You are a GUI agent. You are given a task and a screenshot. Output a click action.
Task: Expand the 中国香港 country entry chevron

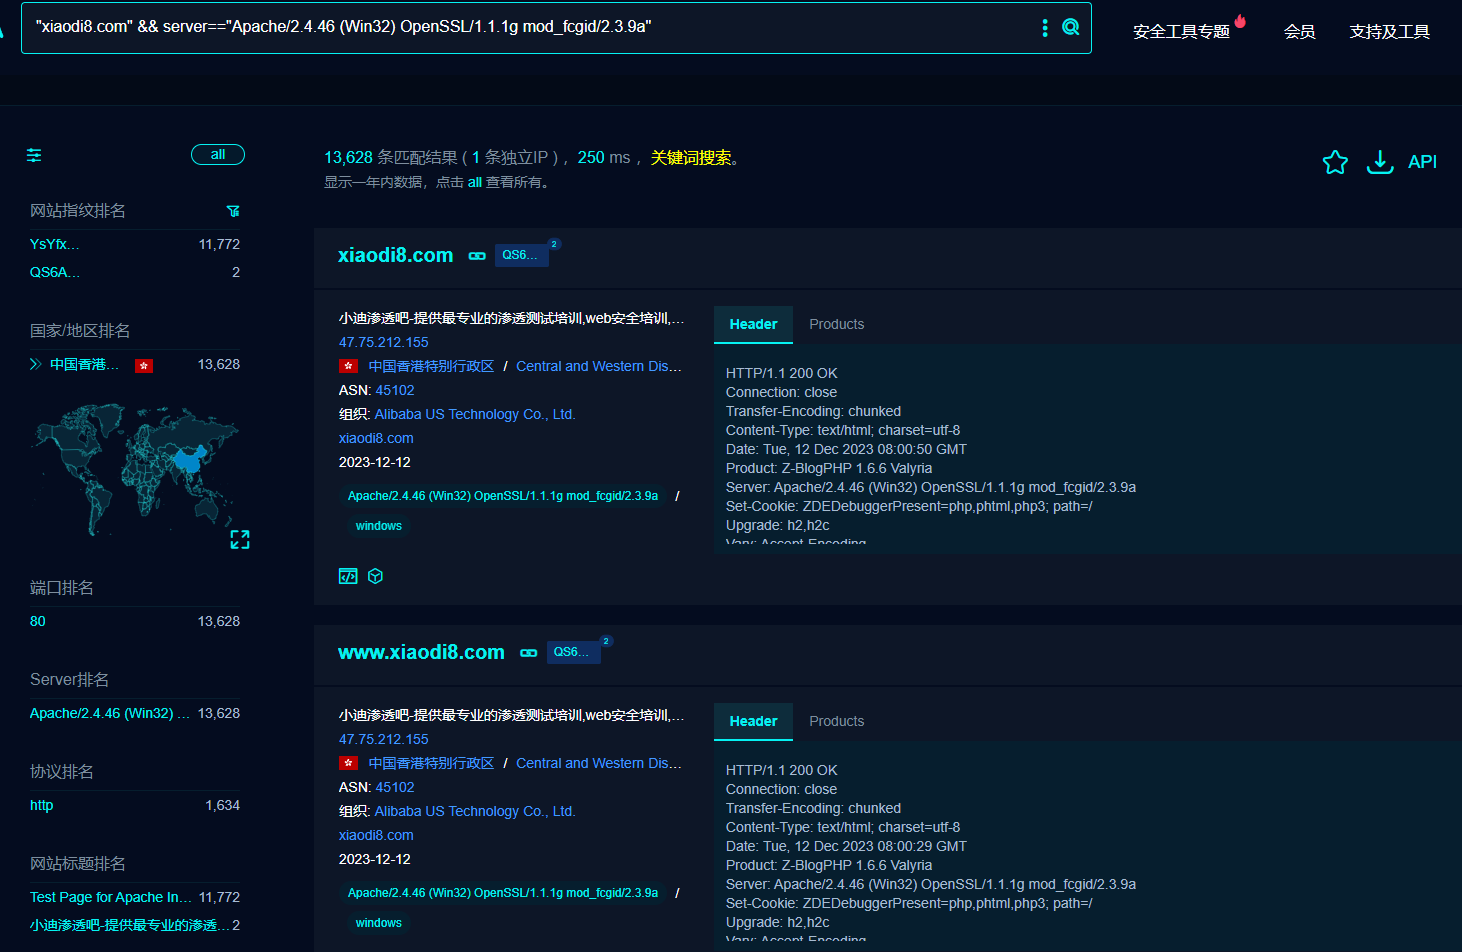point(35,364)
